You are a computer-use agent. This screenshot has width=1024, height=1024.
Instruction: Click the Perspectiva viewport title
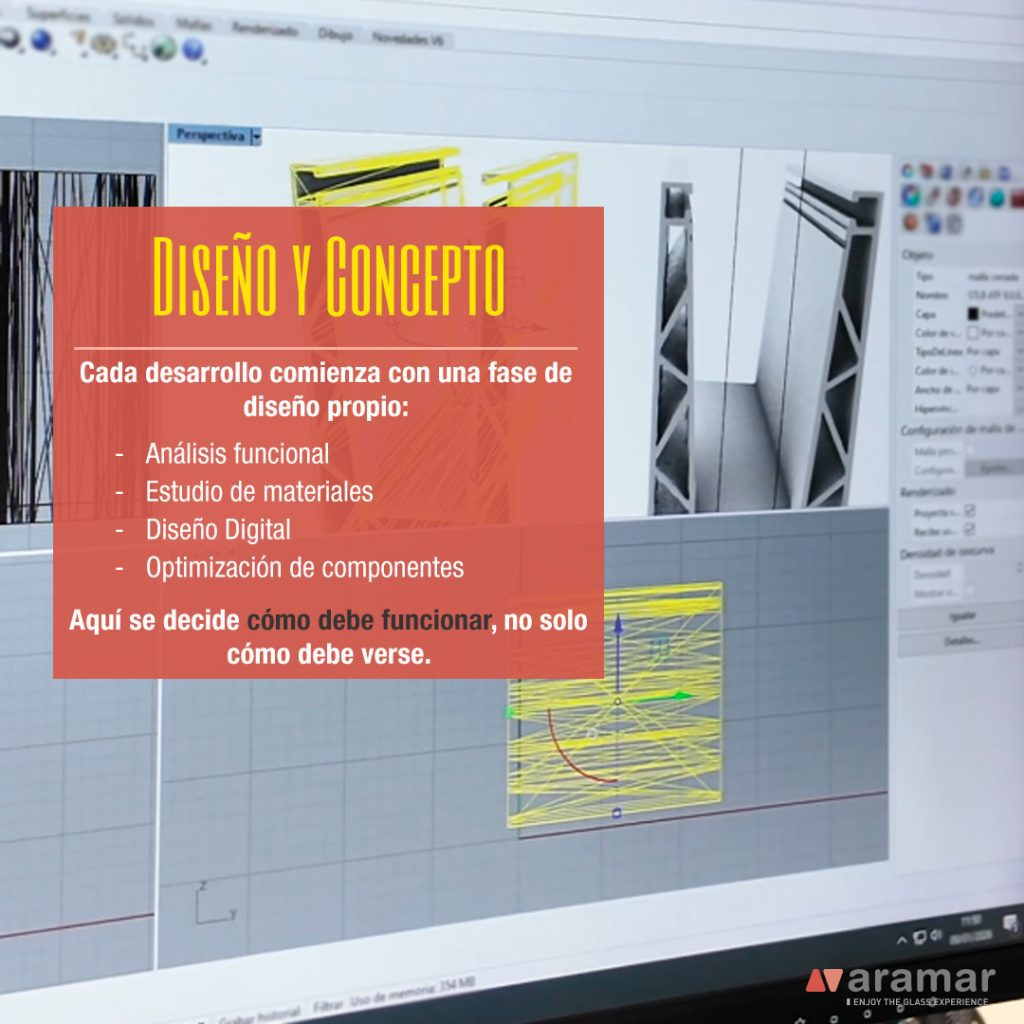pos(210,135)
